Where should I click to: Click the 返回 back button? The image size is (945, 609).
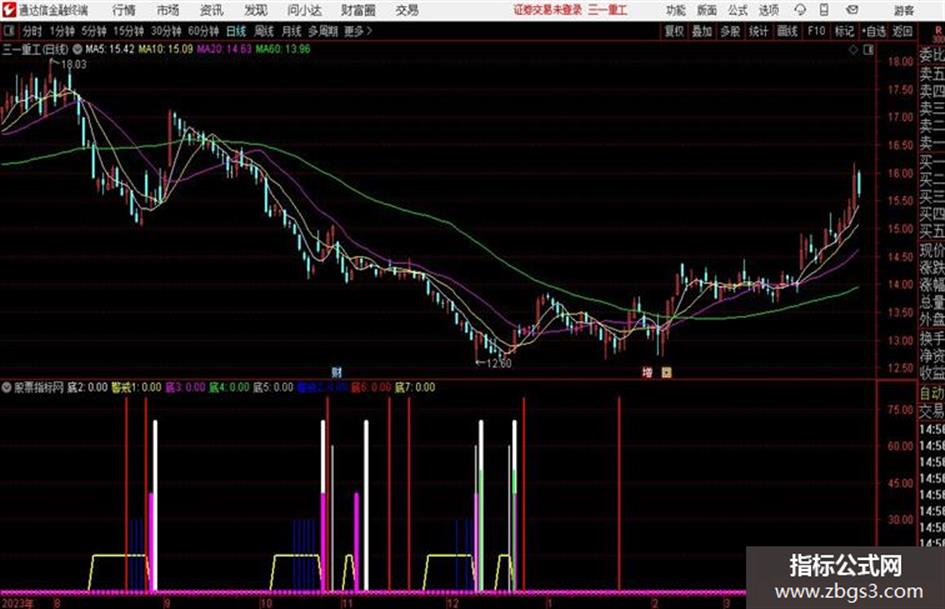click(902, 31)
